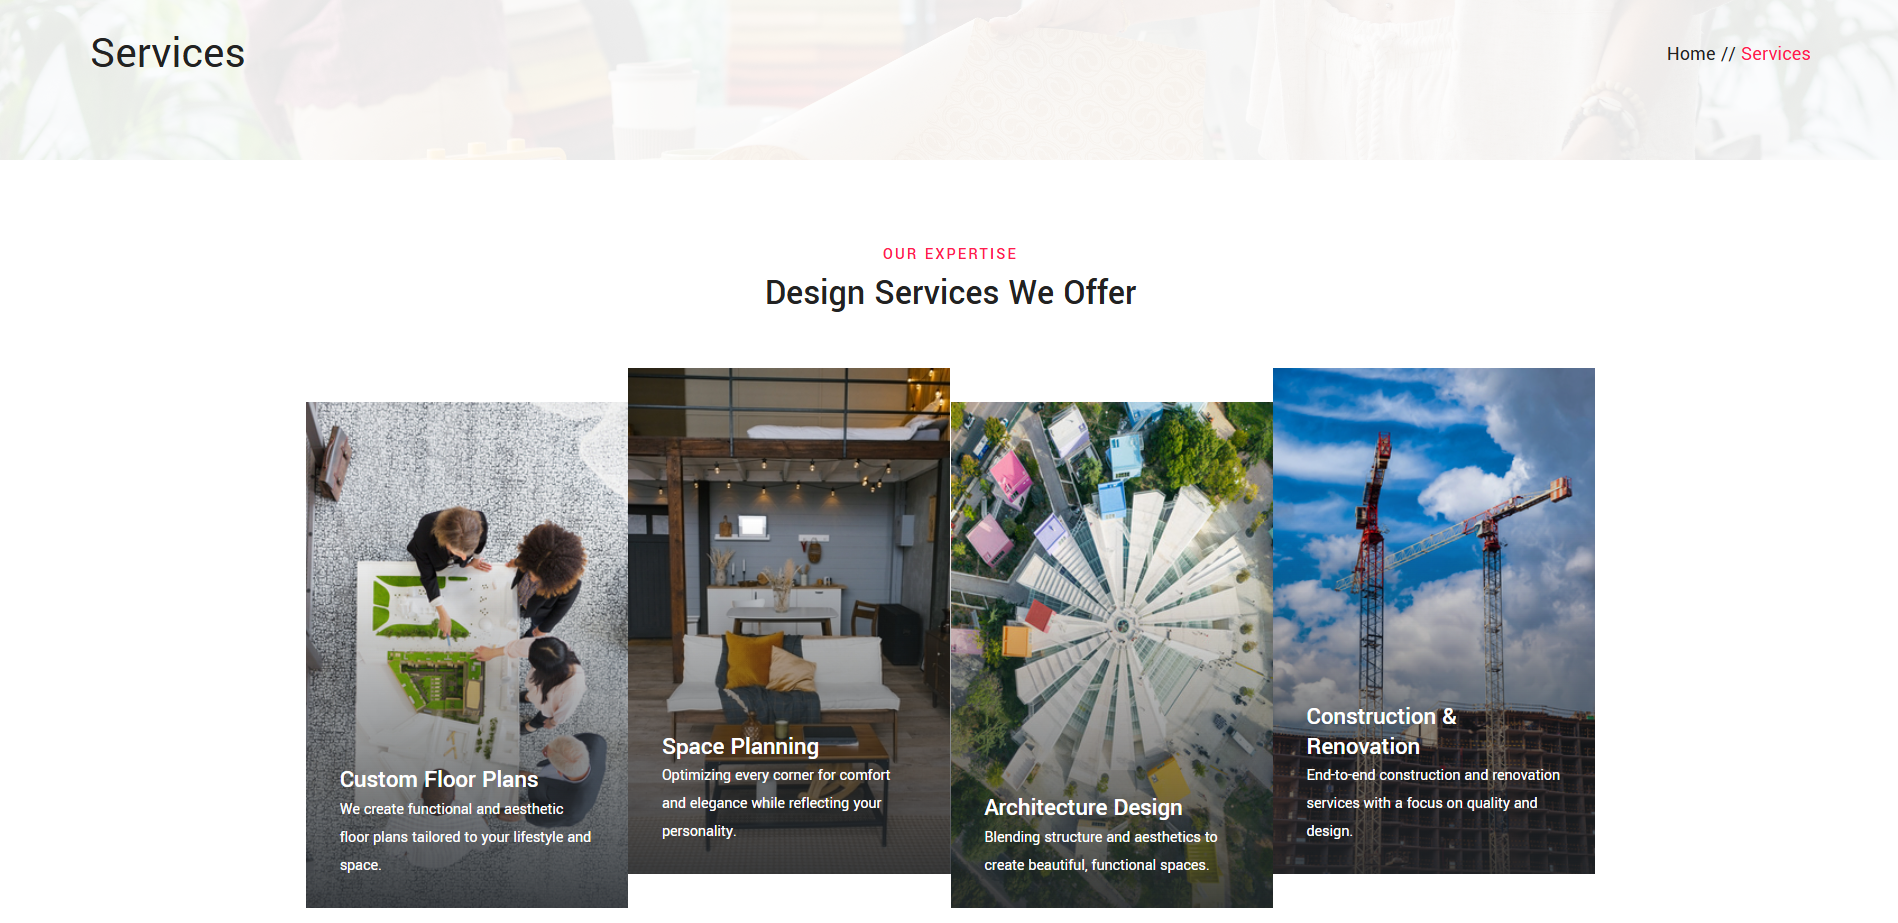Click the Architecture Design title
This screenshot has width=1898, height=923.
(x=1083, y=807)
